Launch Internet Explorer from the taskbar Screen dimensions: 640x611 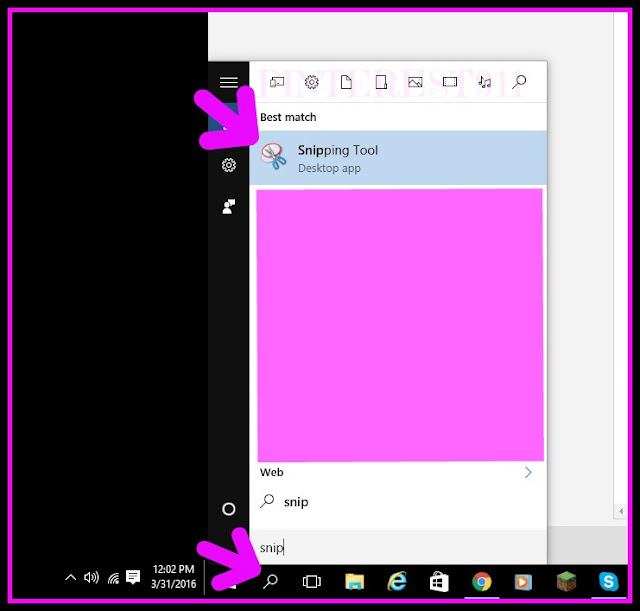point(397,581)
